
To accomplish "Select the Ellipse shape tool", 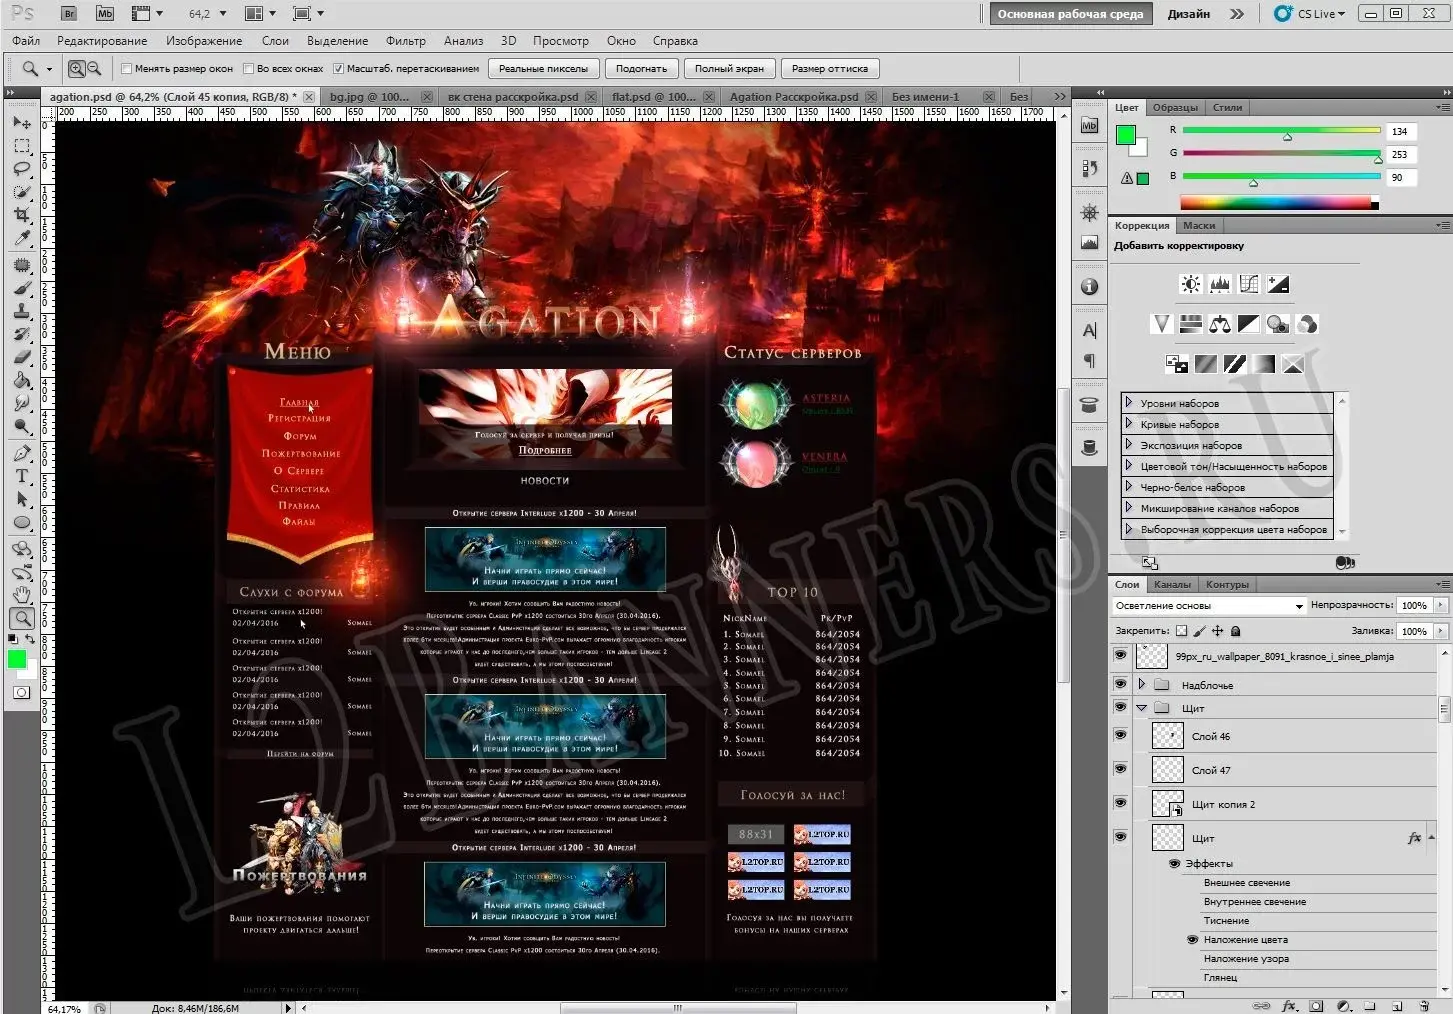I will pos(22,522).
